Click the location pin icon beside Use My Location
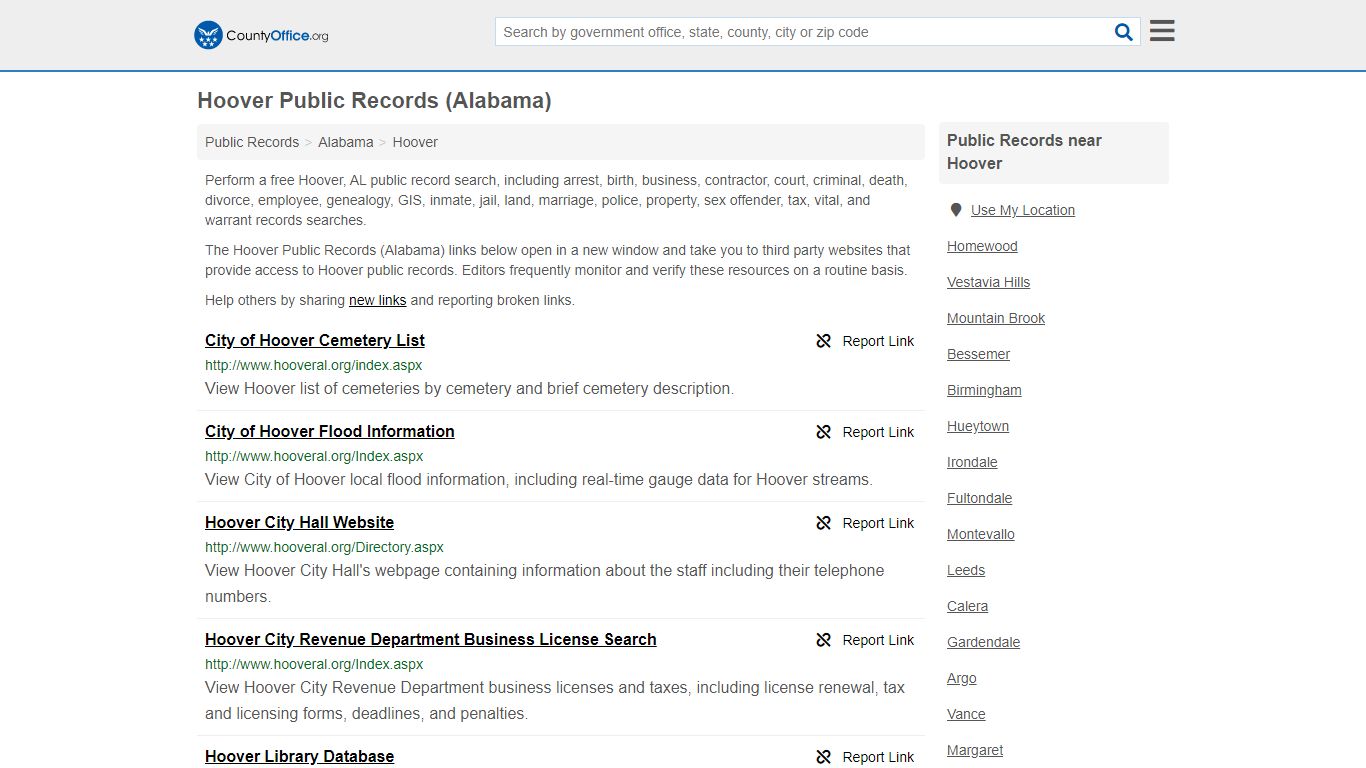This screenshot has width=1366, height=768. (x=956, y=210)
